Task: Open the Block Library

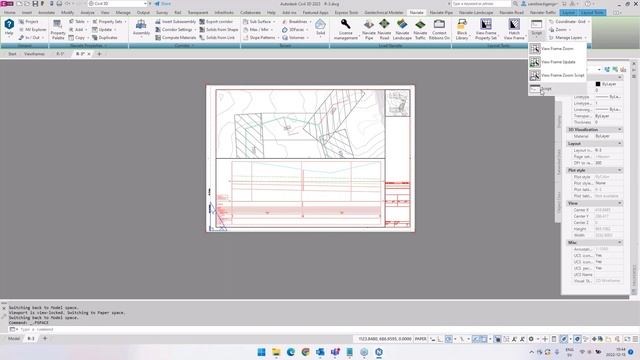Action: click(x=462, y=29)
